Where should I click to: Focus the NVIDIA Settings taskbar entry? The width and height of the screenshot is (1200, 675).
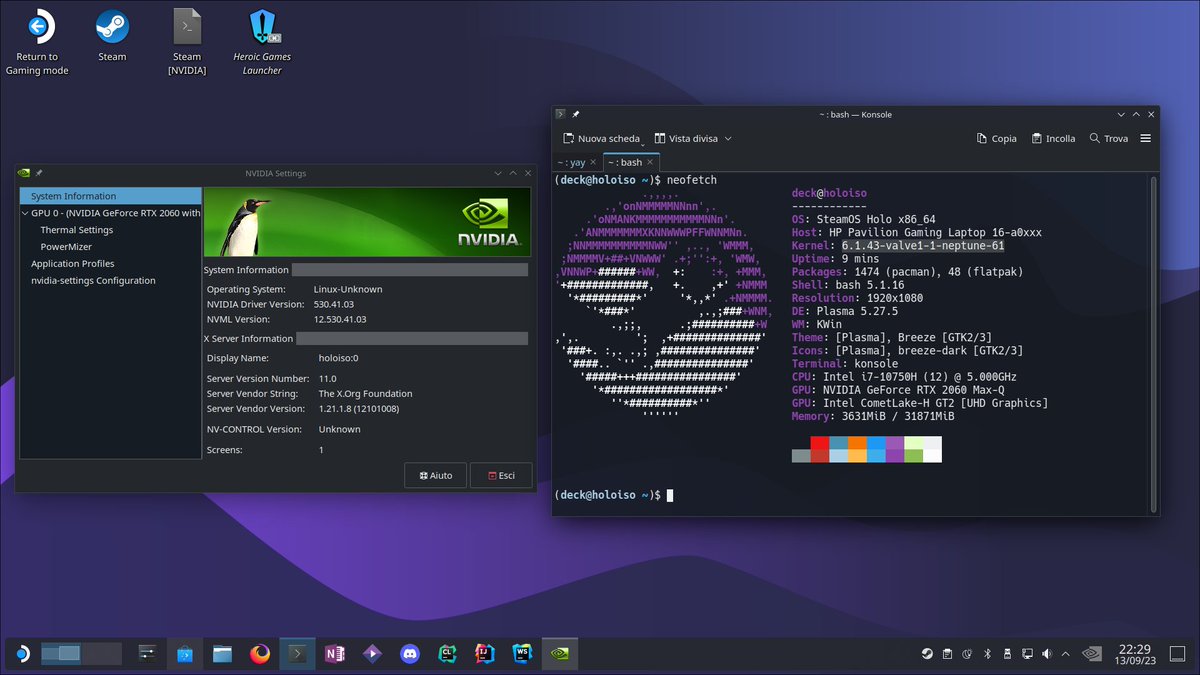click(560, 654)
